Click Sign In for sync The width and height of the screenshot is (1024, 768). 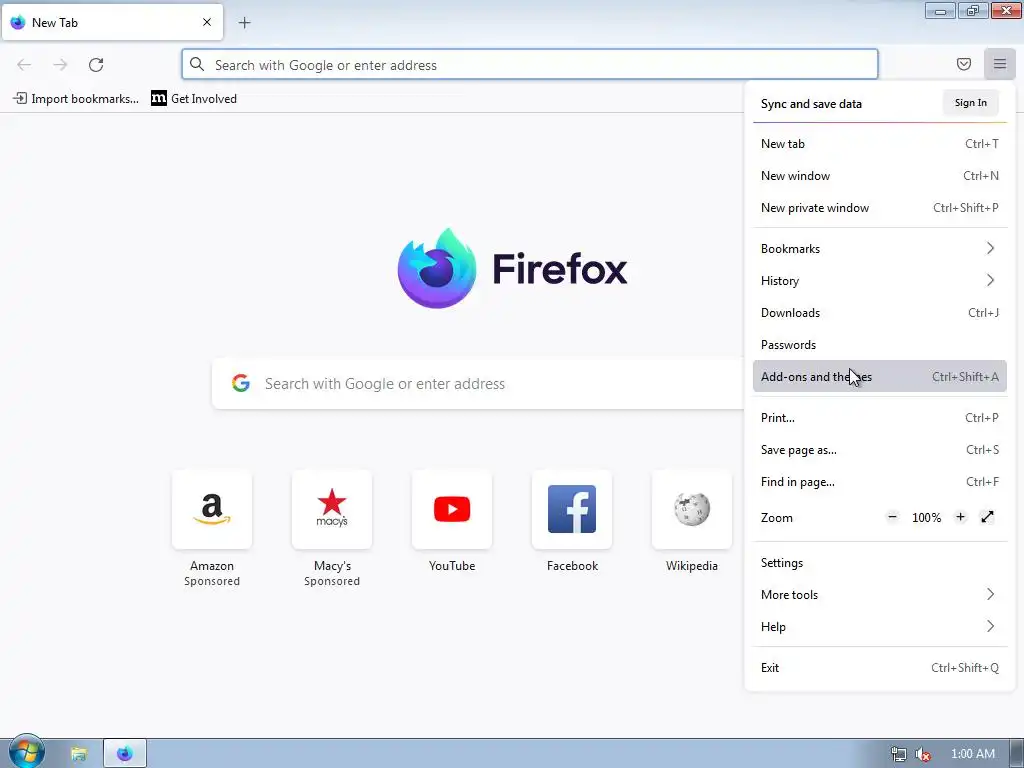[x=970, y=103]
